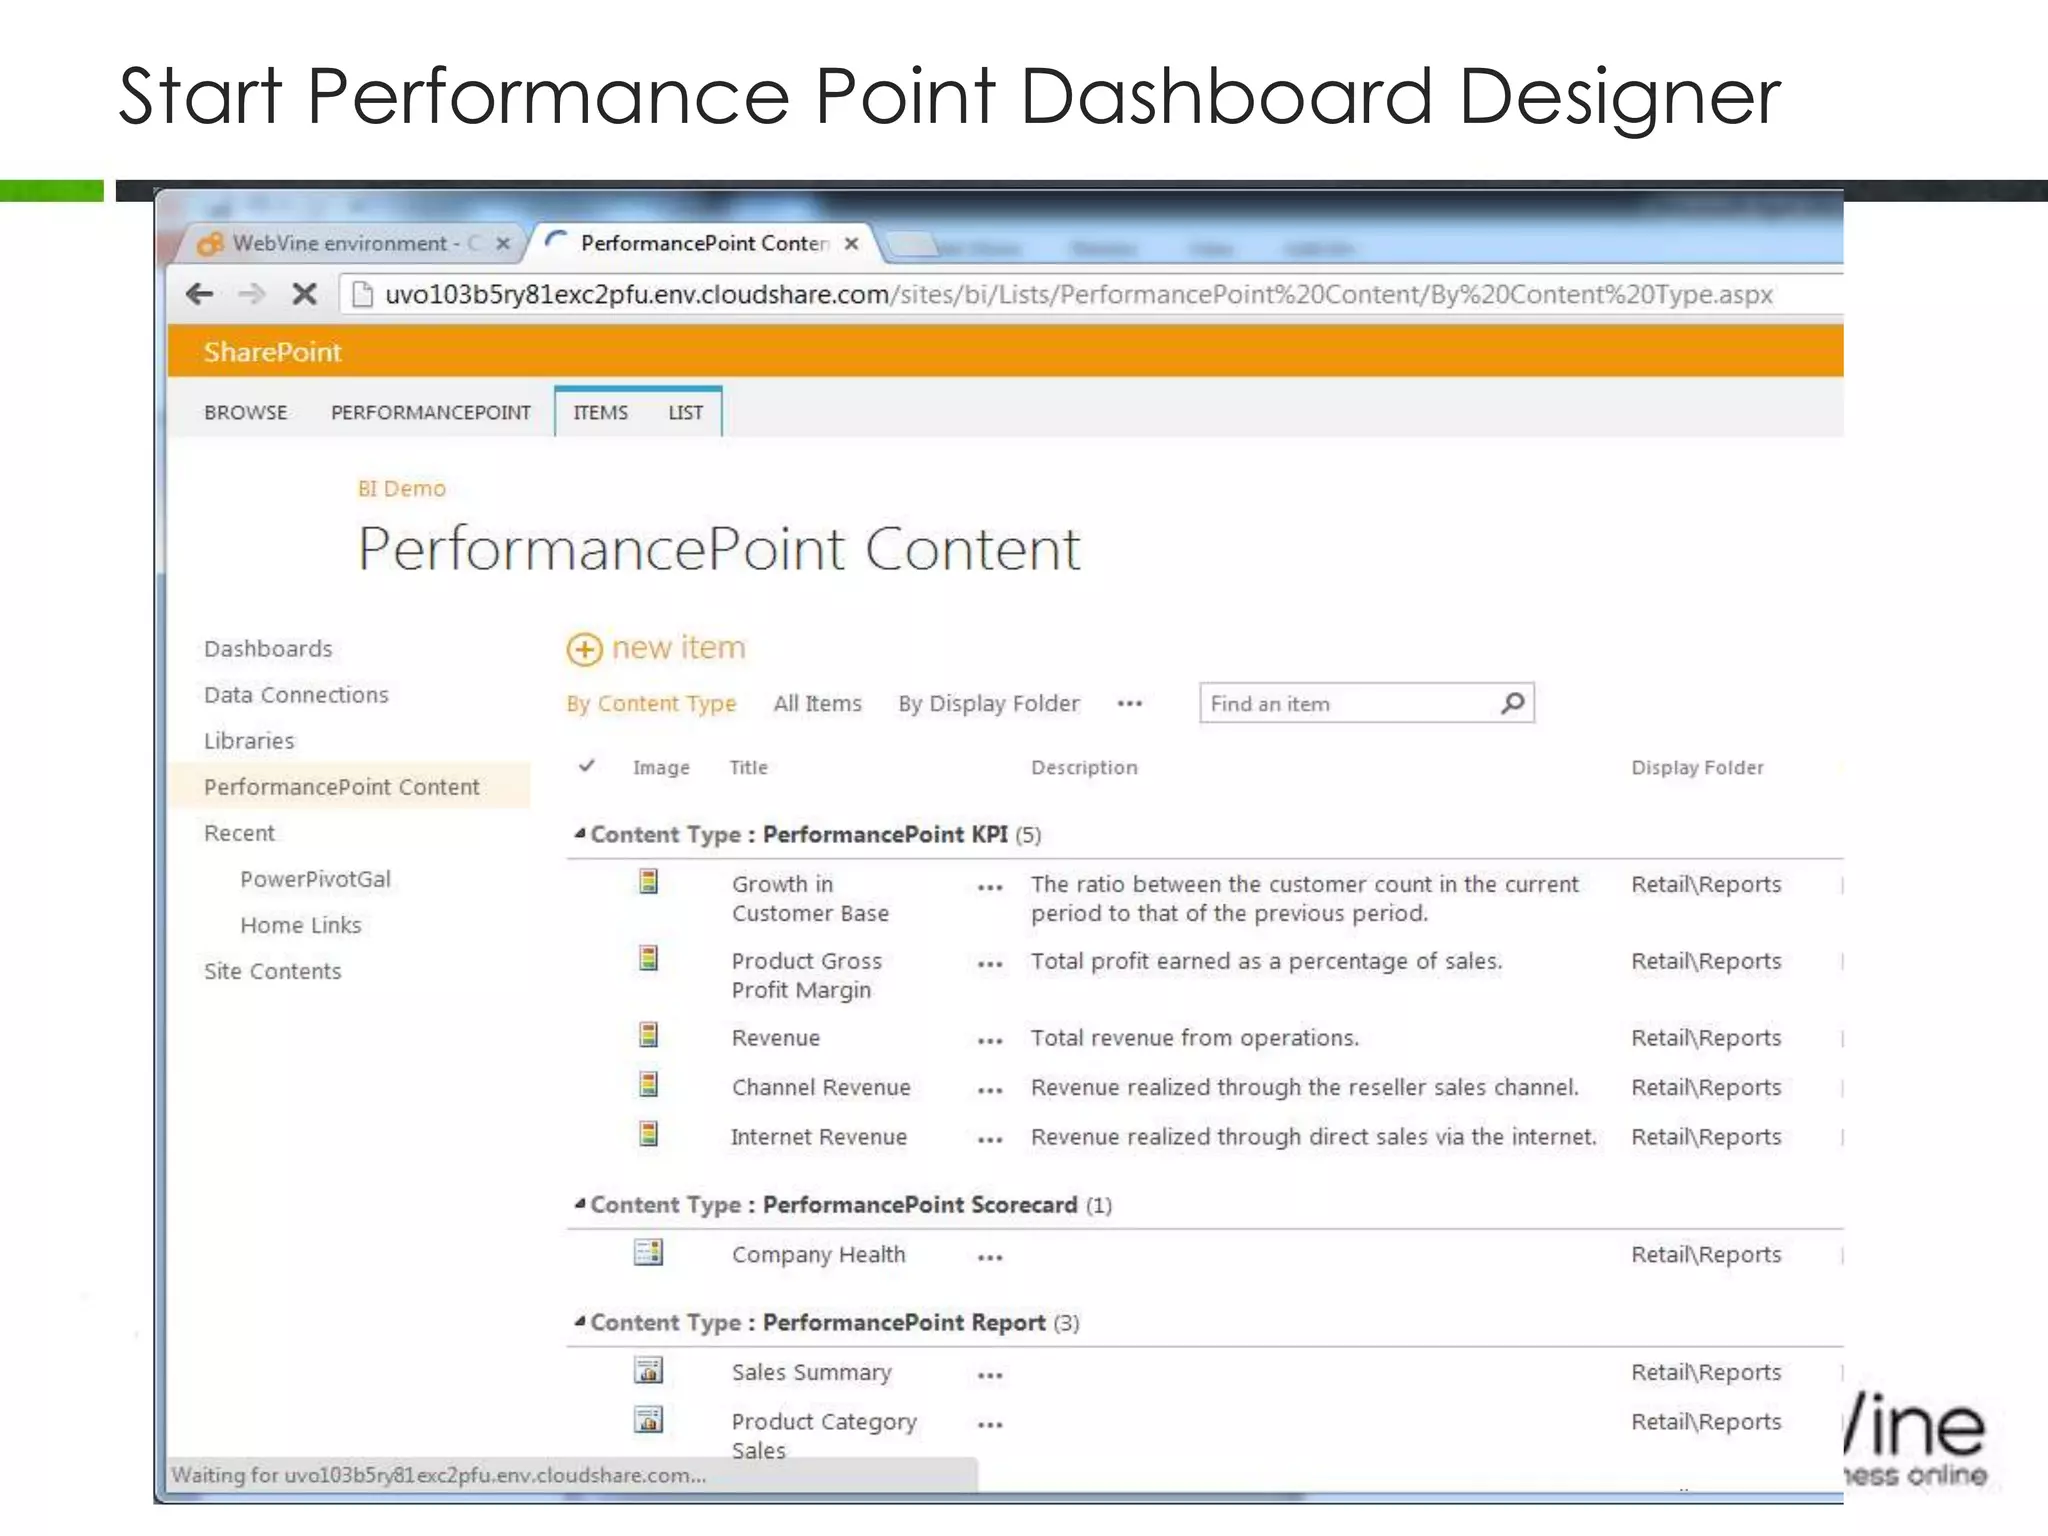The image size is (2048, 1536).
Task: Open the Sales Summary item title
Action: pyautogui.click(x=811, y=1372)
